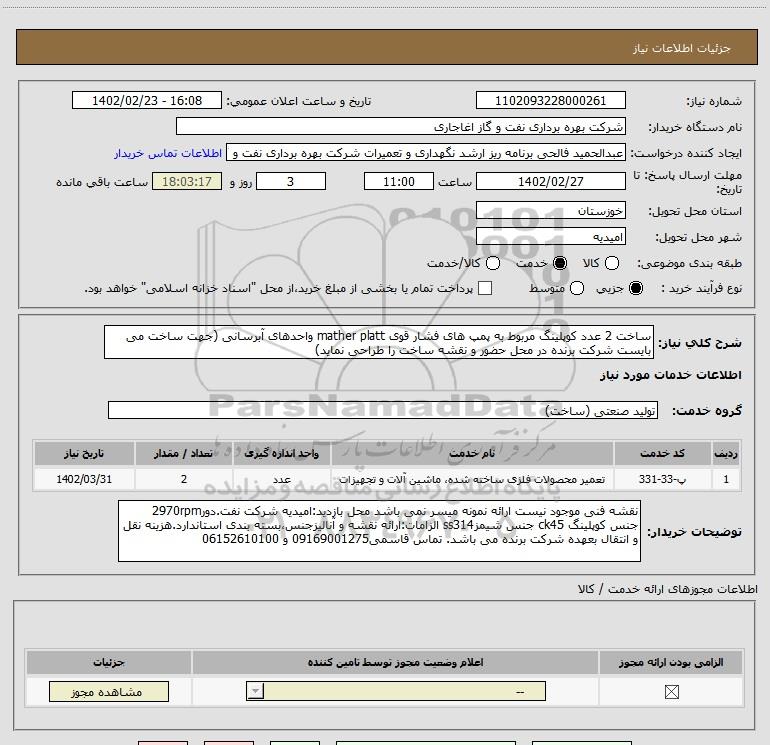The image size is (770, 745).
Task: Open the license status dropdown
Action: (396, 691)
